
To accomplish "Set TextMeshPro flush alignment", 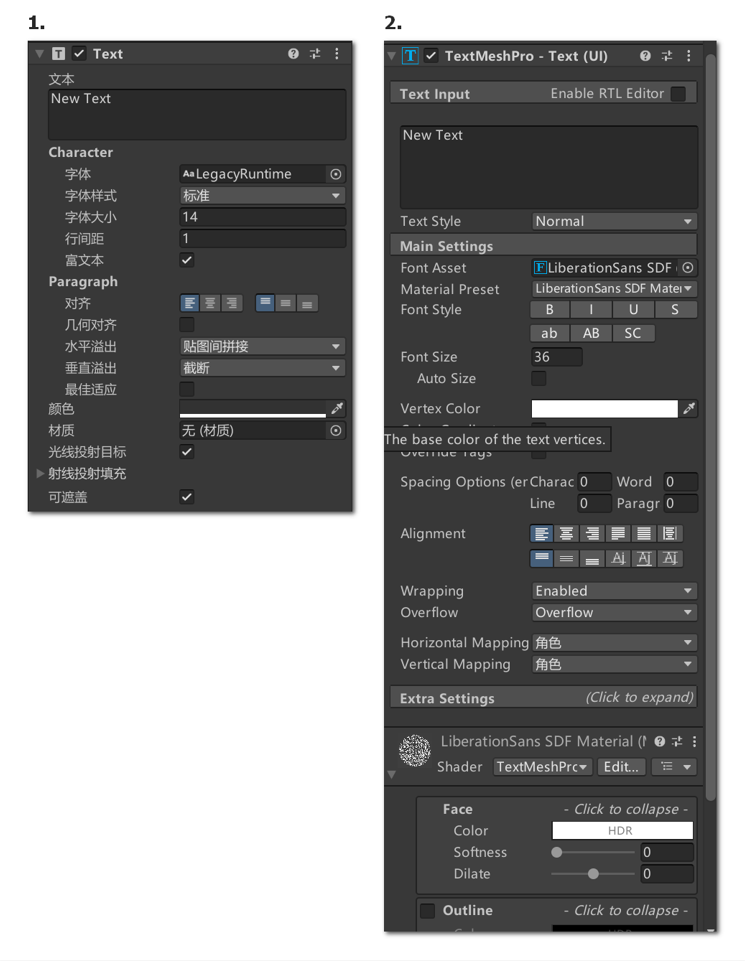I will pos(644,534).
